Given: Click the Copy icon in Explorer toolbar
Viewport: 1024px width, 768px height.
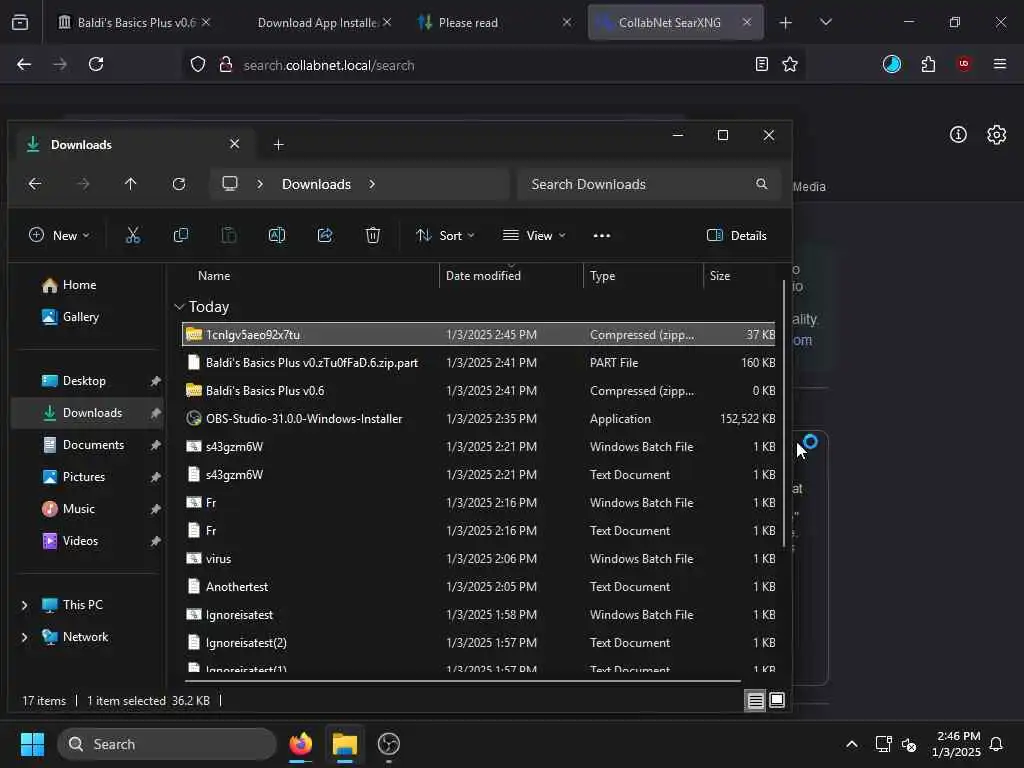Looking at the screenshot, I should (x=181, y=235).
